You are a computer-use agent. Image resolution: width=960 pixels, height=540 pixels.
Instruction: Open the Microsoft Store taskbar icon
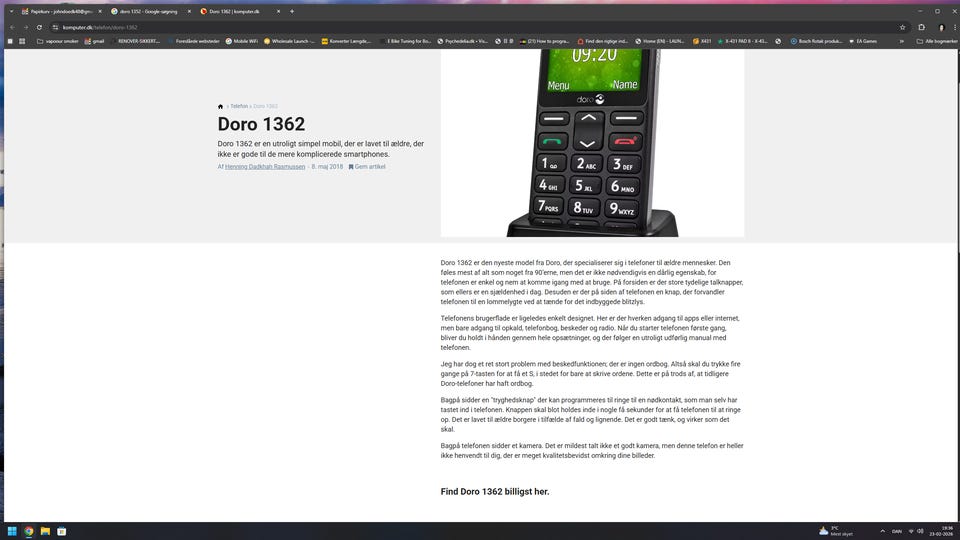click(62, 531)
